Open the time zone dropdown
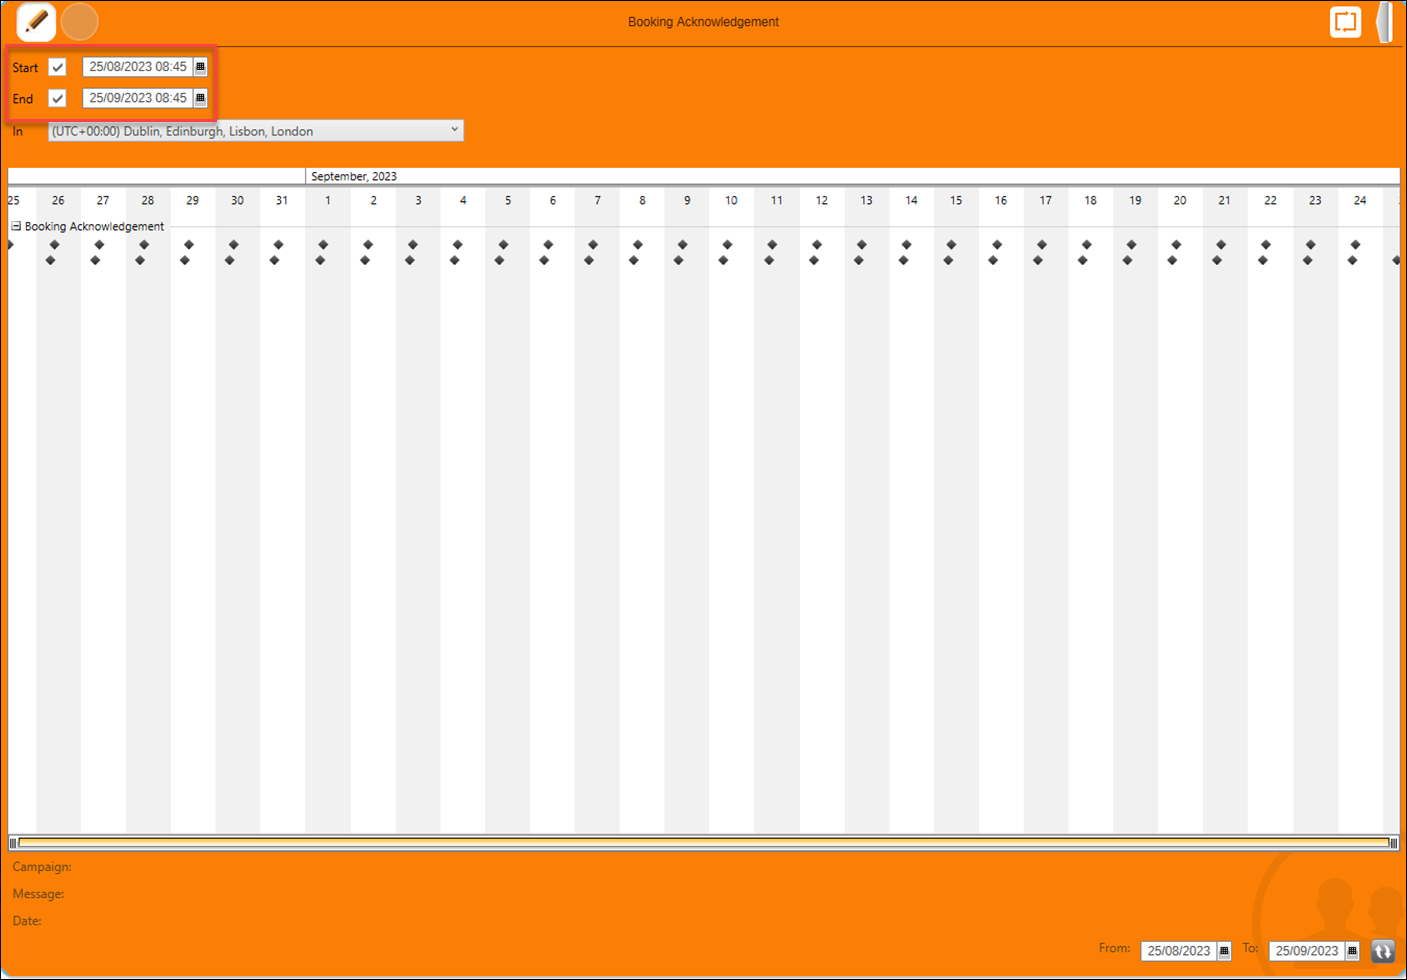Screen dimensions: 1407x980 point(256,131)
